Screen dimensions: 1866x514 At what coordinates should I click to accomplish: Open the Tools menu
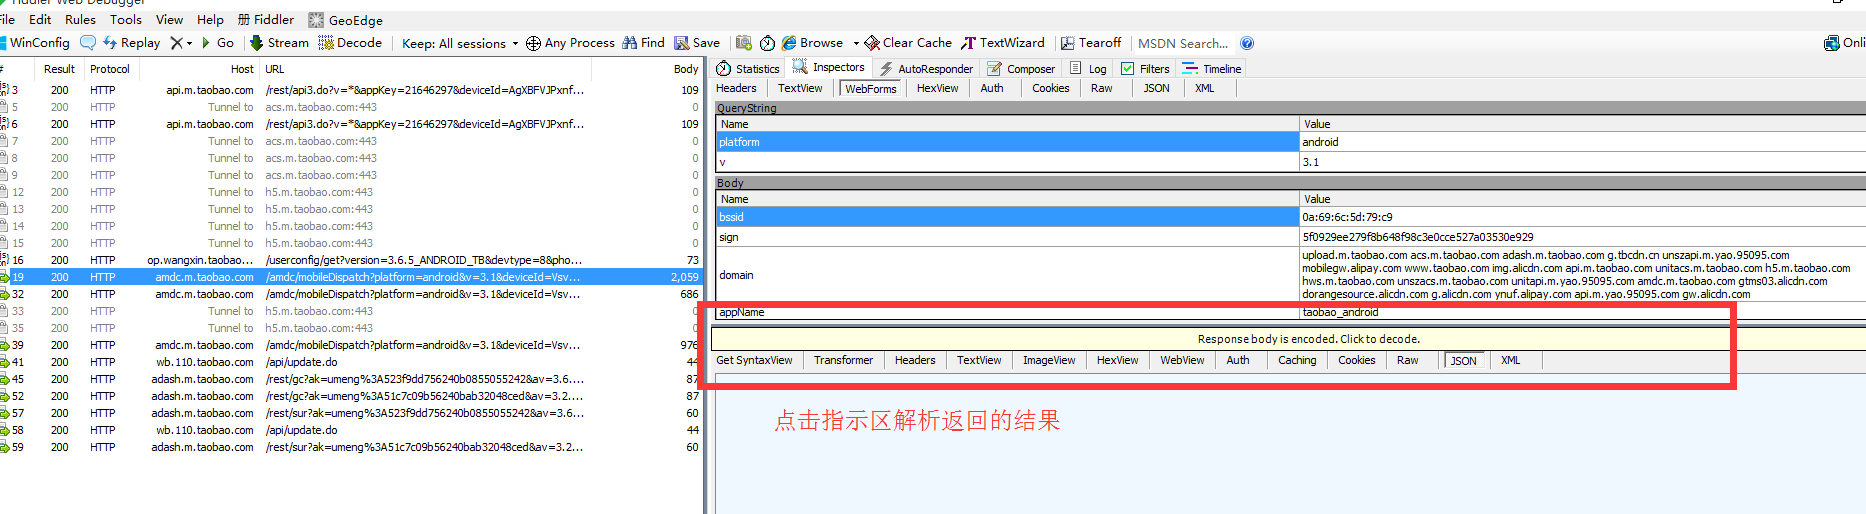125,20
